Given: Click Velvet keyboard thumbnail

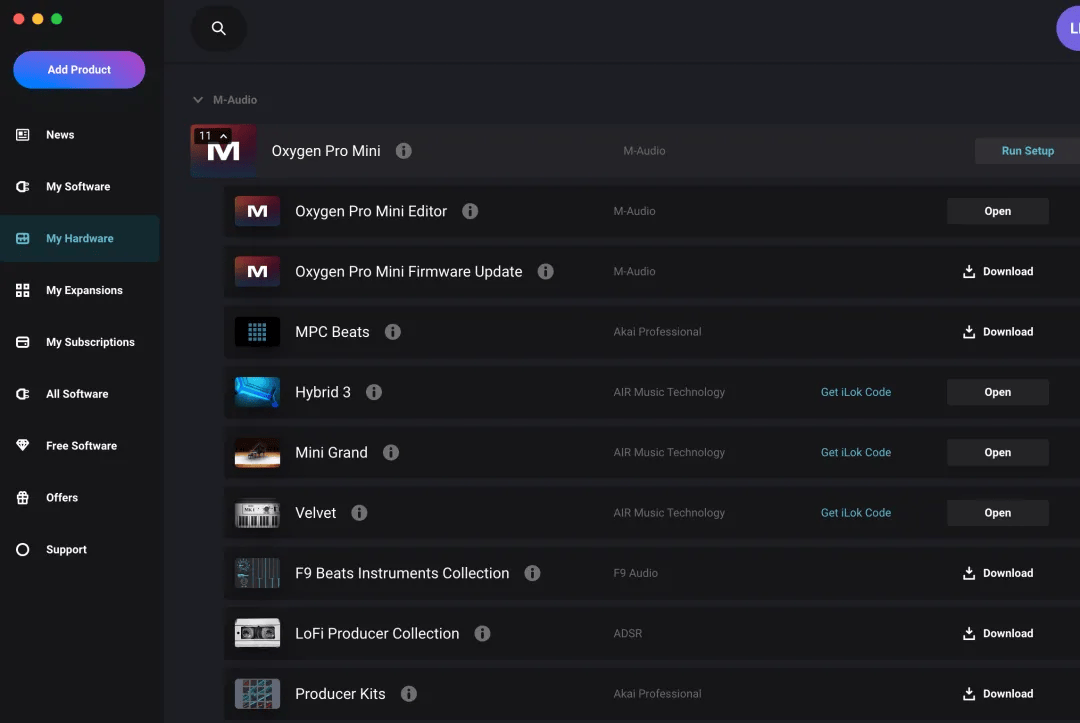Looking at the screenshot, I should click(257, 513).
